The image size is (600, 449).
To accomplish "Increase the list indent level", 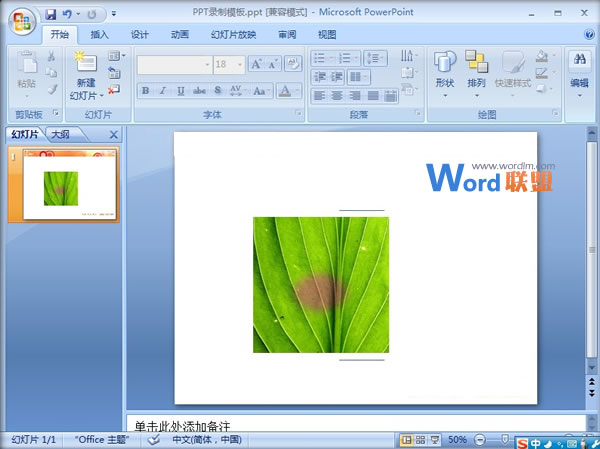I will coord(336,77).
